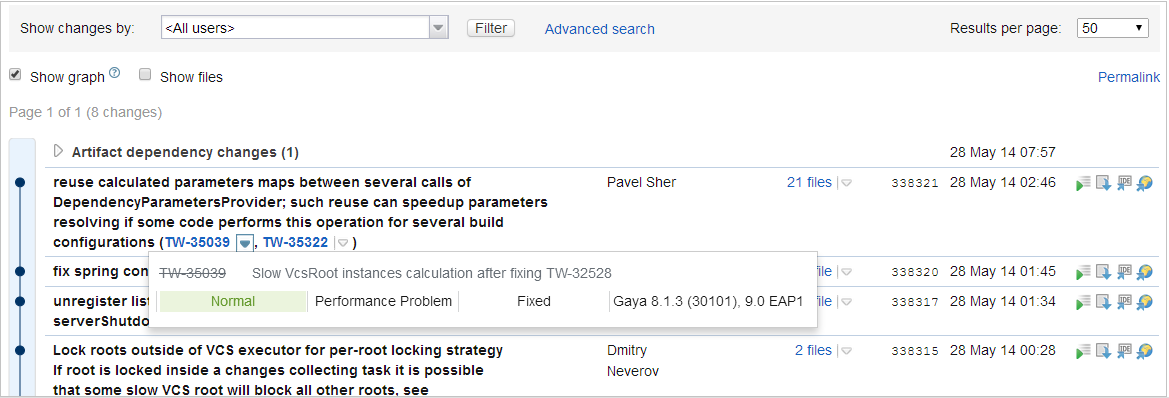This screenshot has height=398, width=1169.
Task: Open the 21 files link
Action: 809,183
